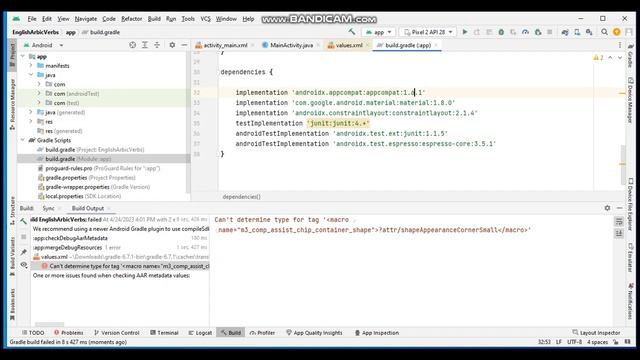Screen dimensions: 640x360
Task: Collapse the app module tree node
Action: click(x=23, y=56)
